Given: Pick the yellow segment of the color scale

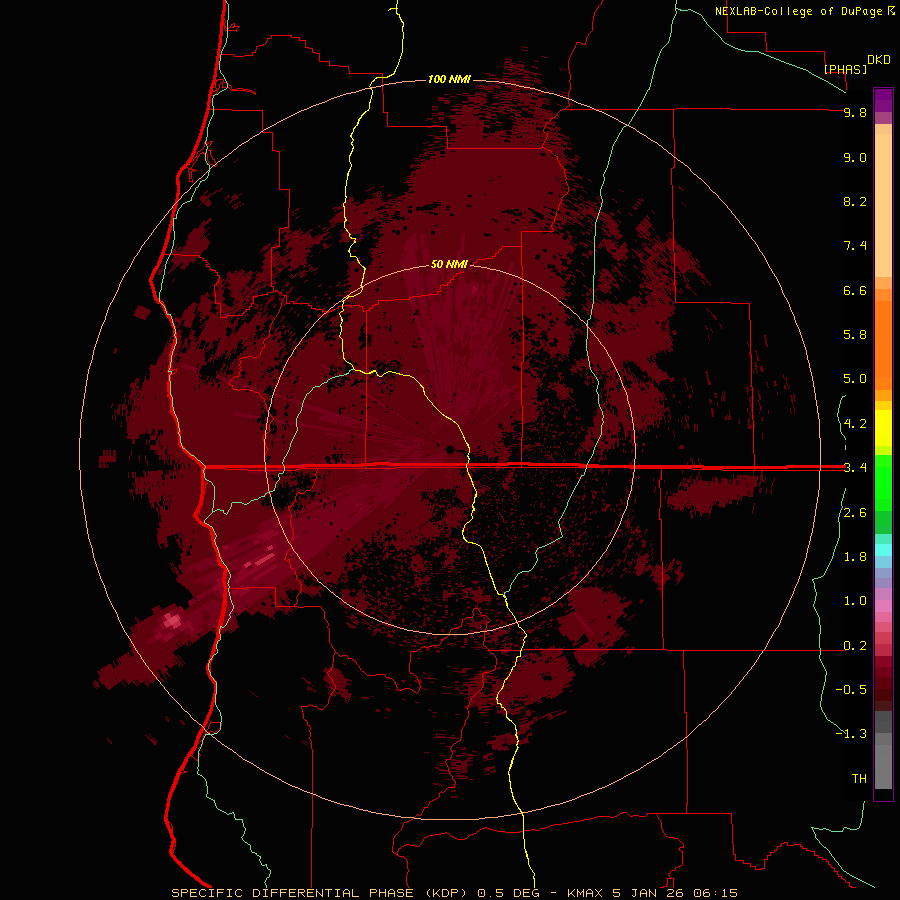Looking at the screenshot, I should (883, 428).
